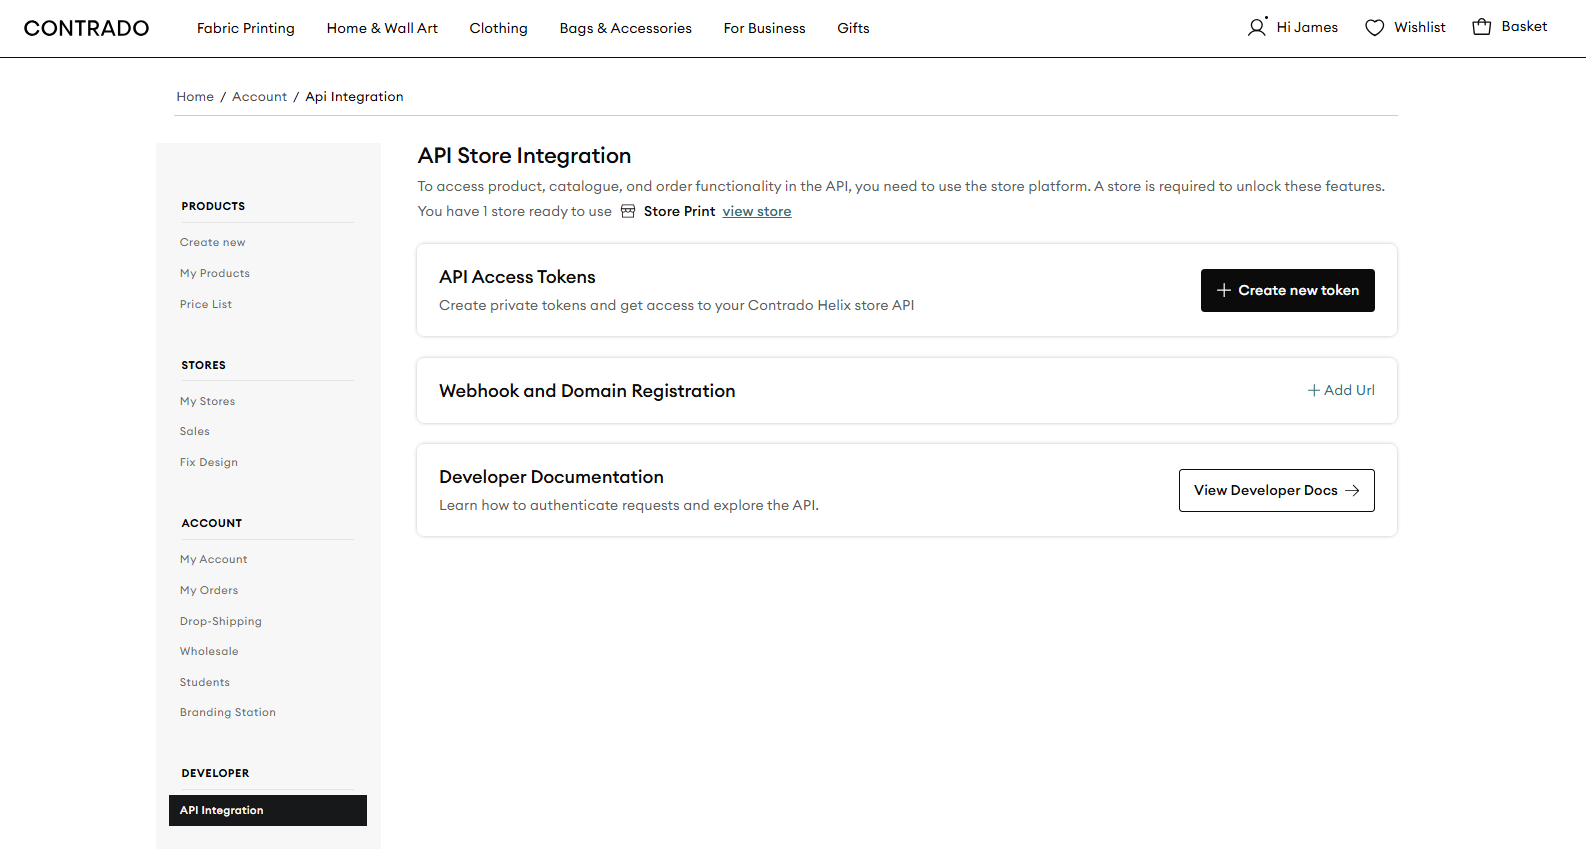This screenshot has width=1586, height=849.
Task: Click the plus icon on Create new token
Action: 1223,290
